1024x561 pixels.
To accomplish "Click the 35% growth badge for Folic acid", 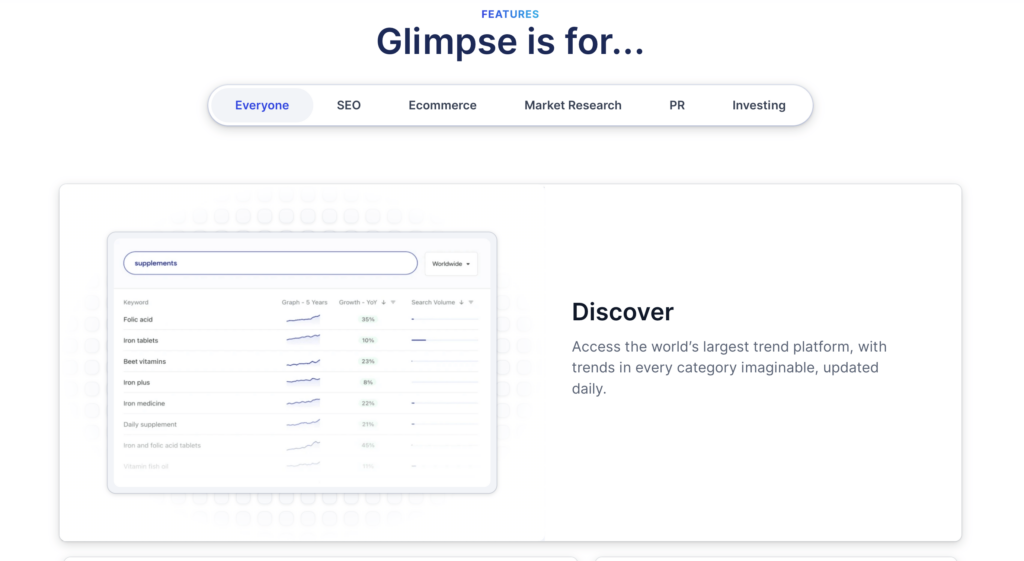I will click(x=368, y=319).
